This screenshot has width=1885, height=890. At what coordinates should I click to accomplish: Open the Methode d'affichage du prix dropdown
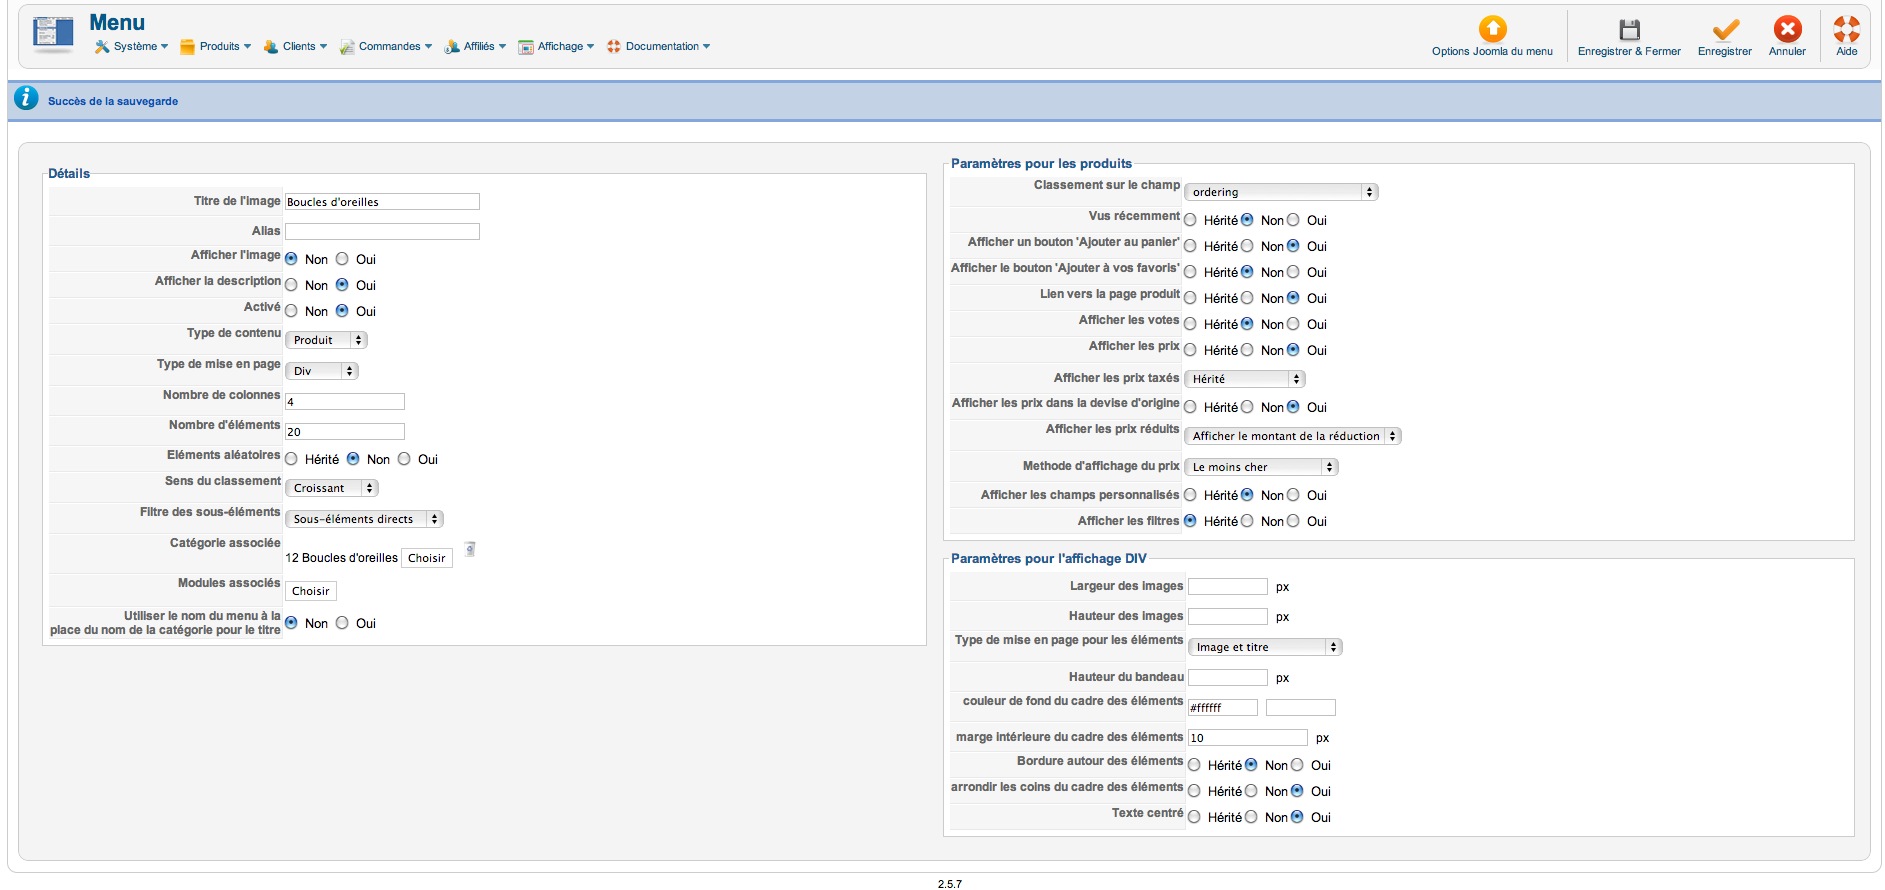click(1260, 467)
